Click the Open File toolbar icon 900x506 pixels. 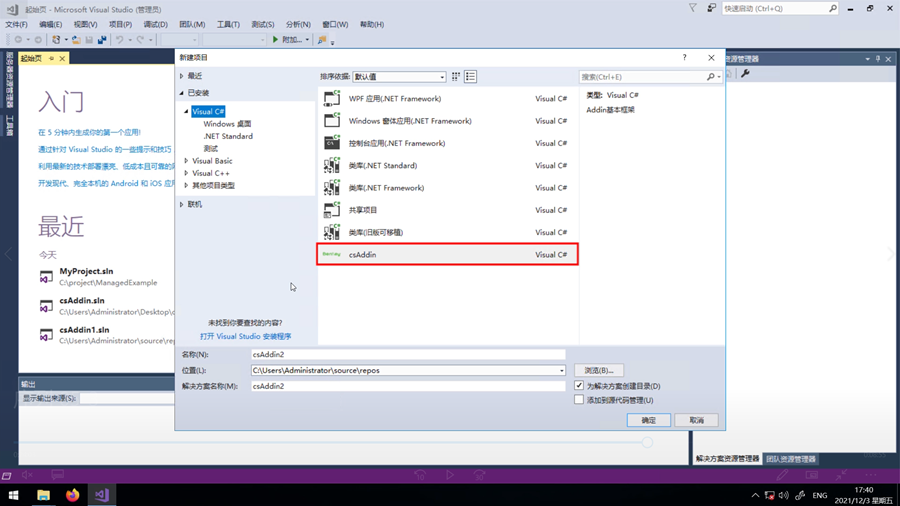click(x=76, y=40)
